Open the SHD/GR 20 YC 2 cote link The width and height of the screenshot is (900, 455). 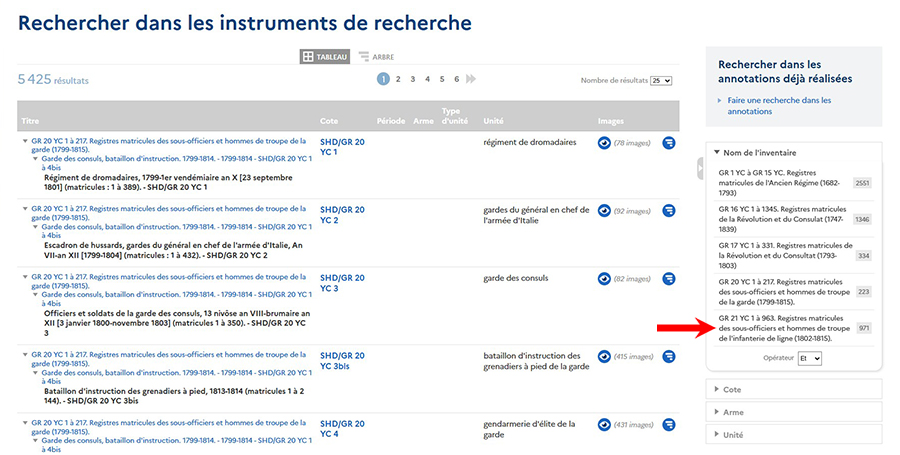[342, 215]
